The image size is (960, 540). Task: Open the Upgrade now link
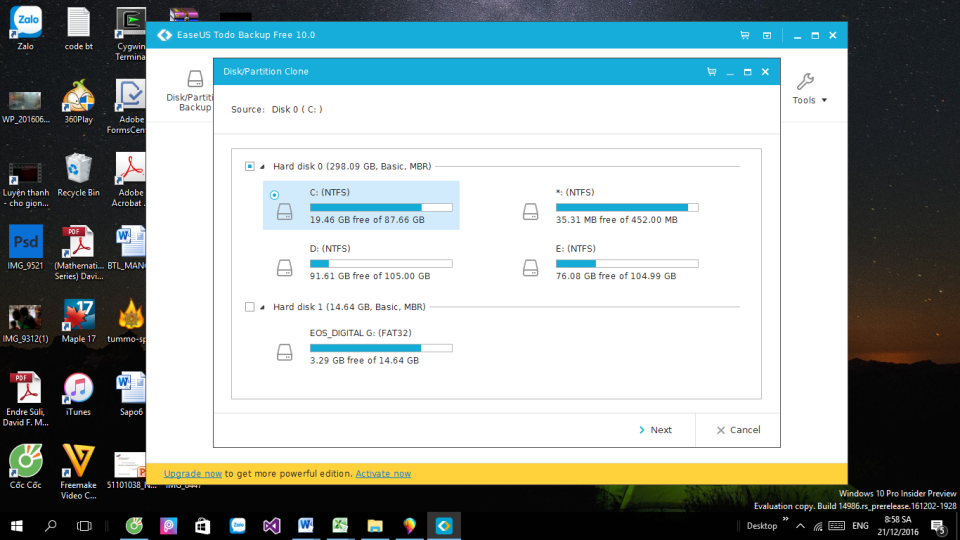coord(193,473)
